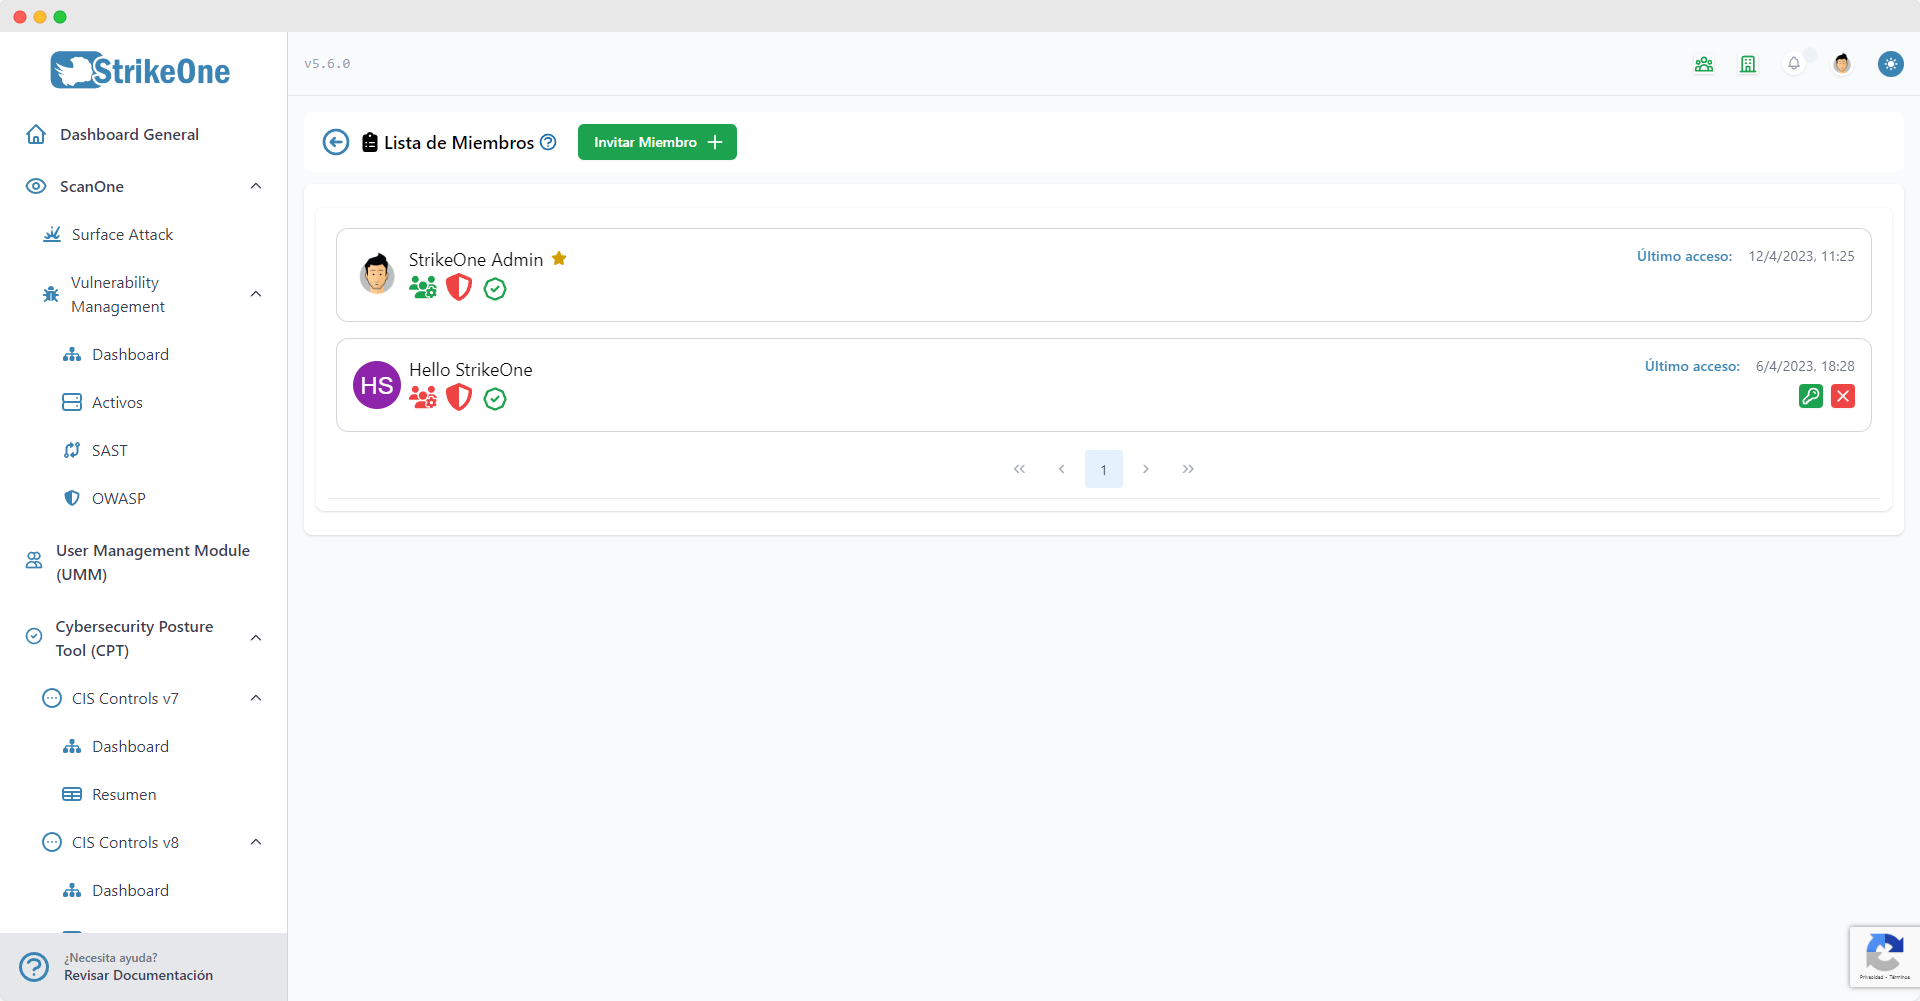Click StrikeOne Admin's red shield icon
The height and width of the screenshot is (1001, 1920).
click(459, 288)
